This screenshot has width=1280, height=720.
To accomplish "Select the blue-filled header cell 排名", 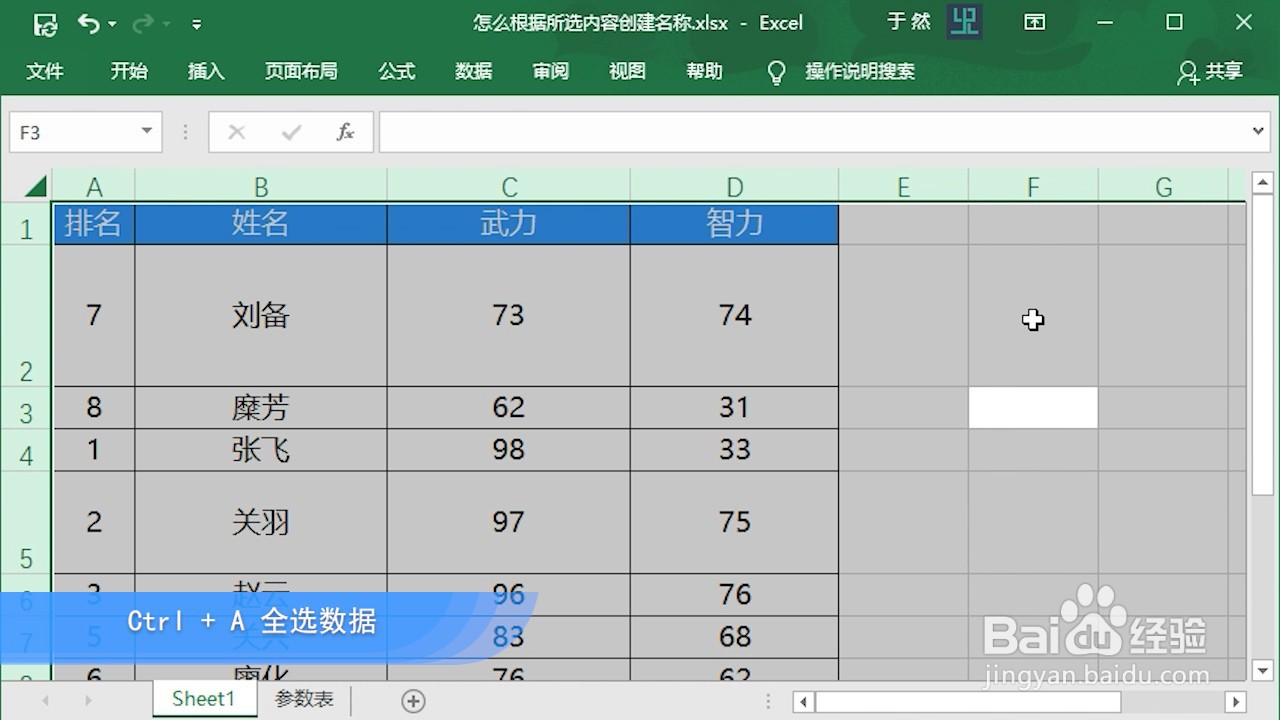I will tap(93, 223).
